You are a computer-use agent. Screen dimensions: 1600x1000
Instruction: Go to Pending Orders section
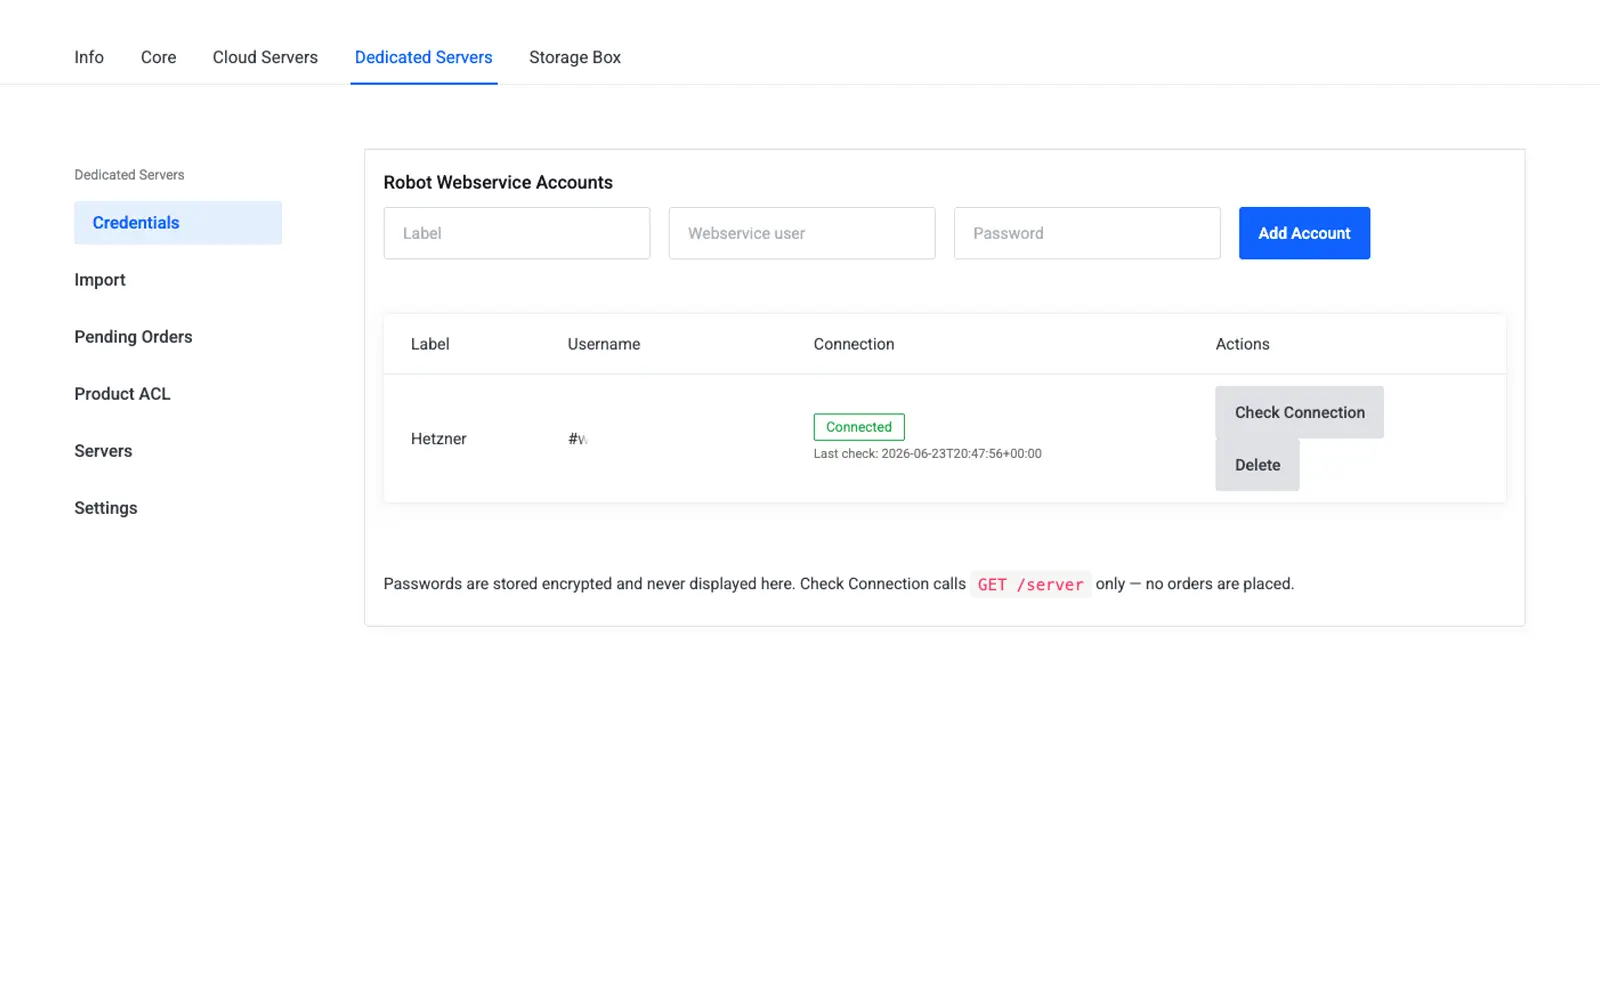coord(133,337)
